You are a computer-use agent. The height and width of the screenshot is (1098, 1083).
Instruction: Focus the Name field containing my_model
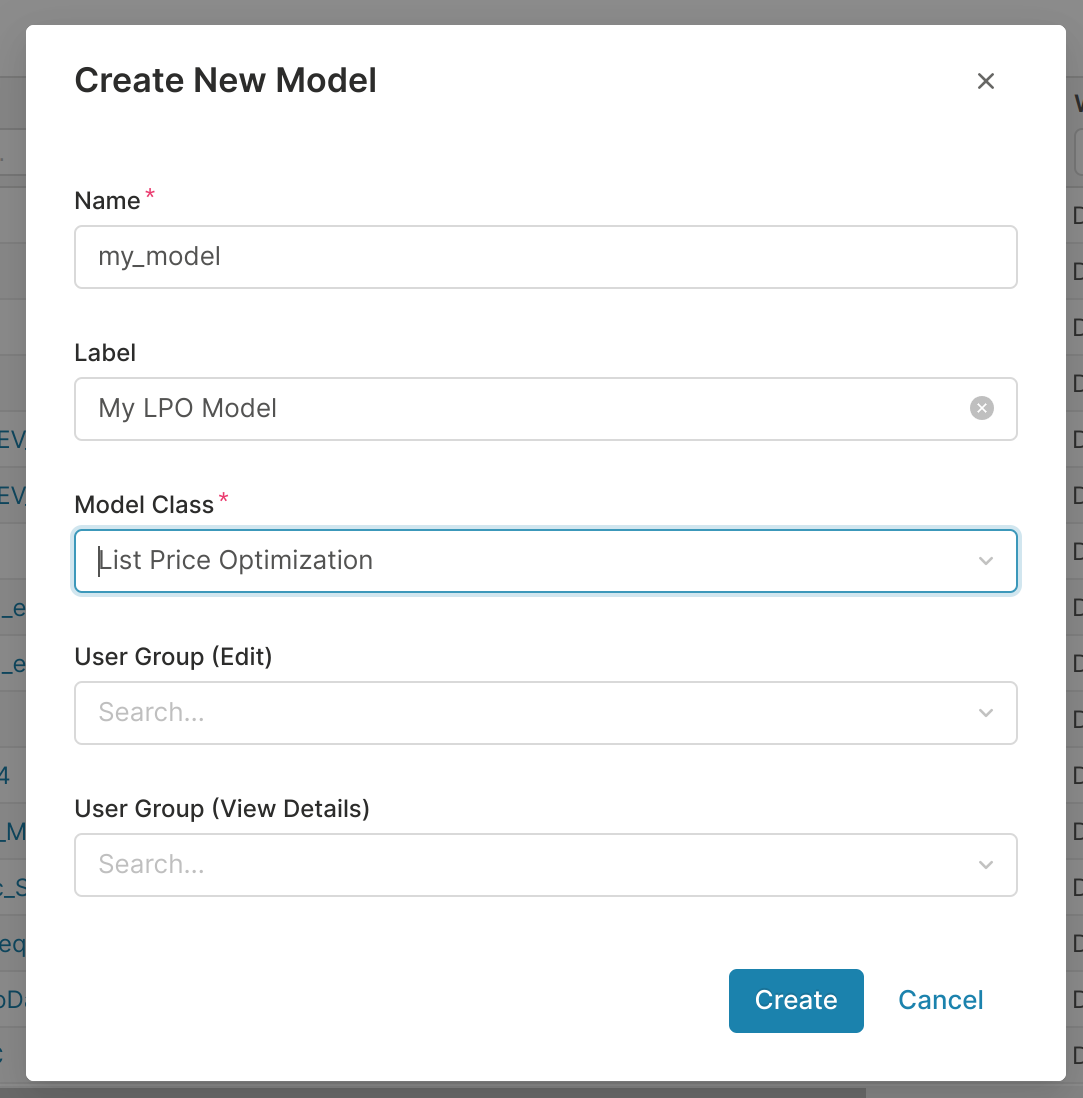[545, 257]
